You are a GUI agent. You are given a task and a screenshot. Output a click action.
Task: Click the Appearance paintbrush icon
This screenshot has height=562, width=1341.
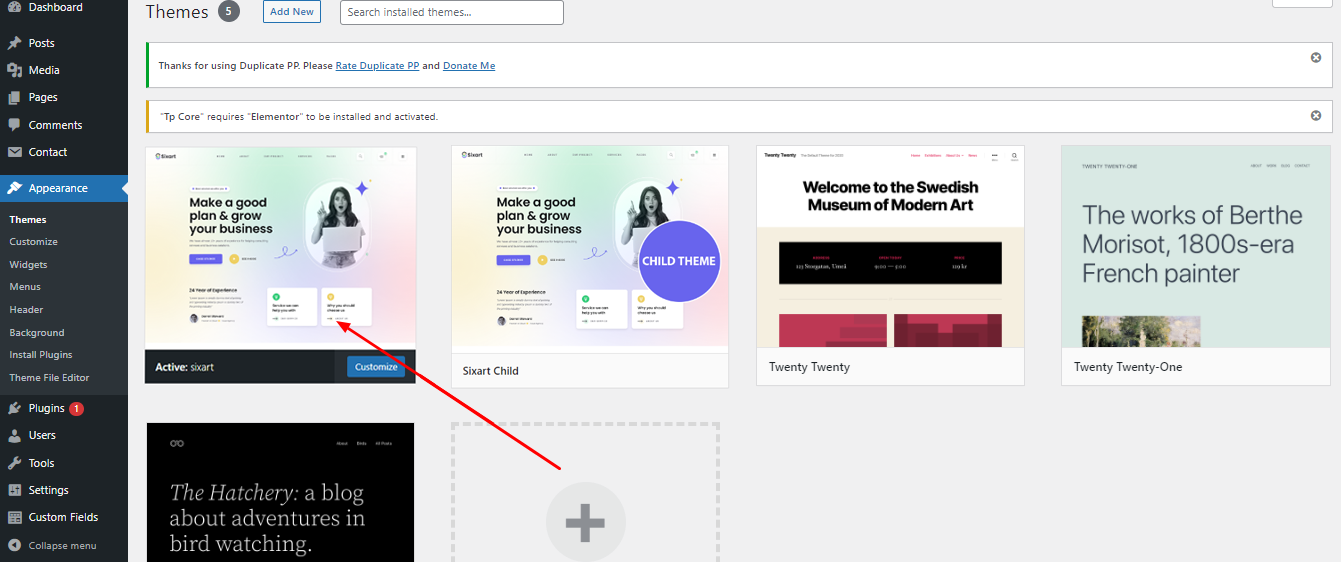click(x=14, y=188)
